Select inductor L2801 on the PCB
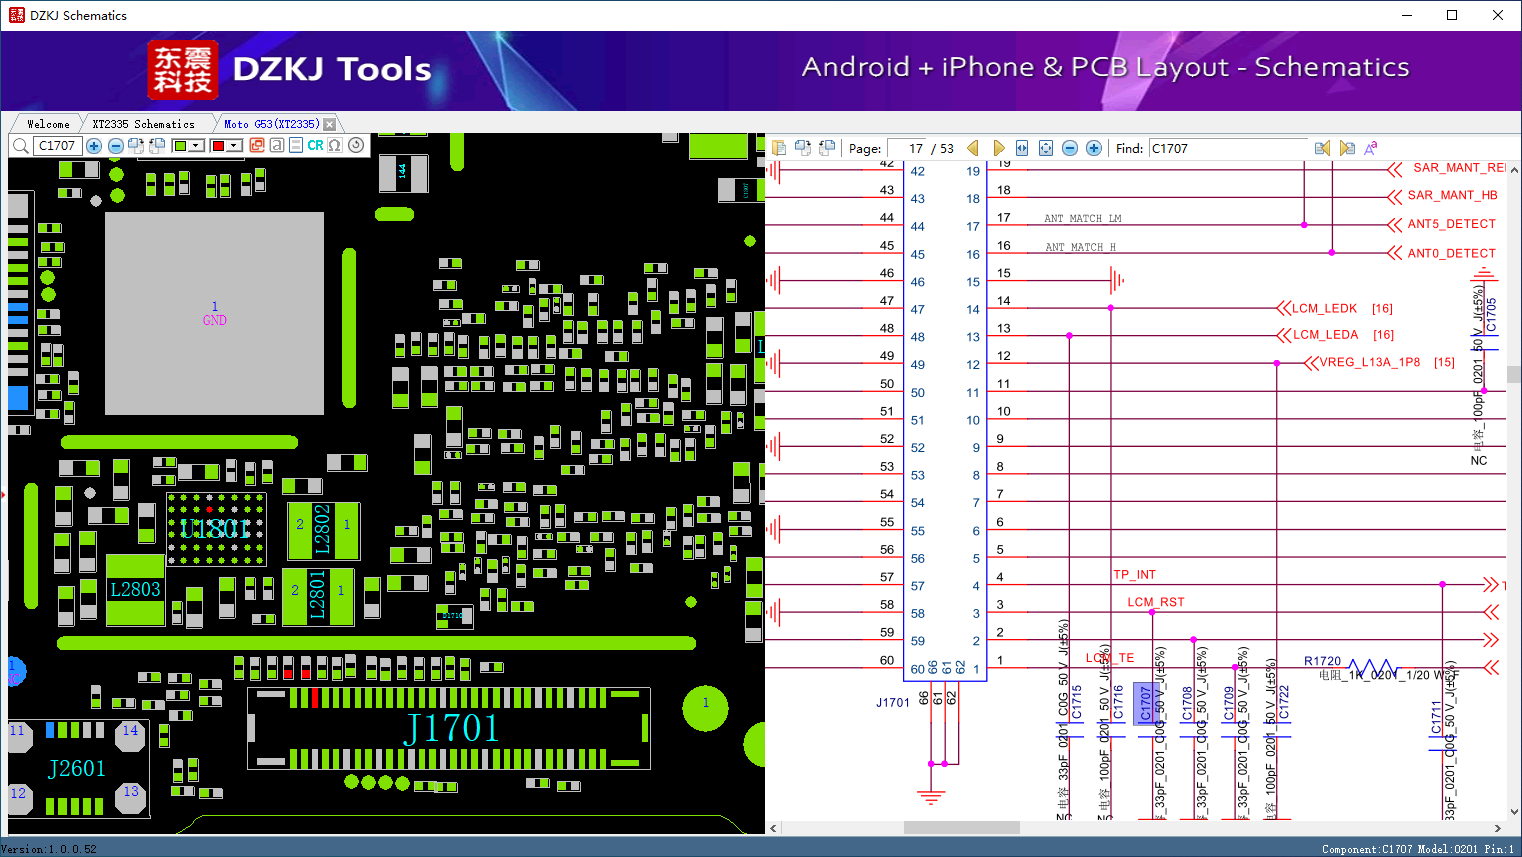Image resolution: width=1522 pixels, height=857 pixels. point(318,595)
